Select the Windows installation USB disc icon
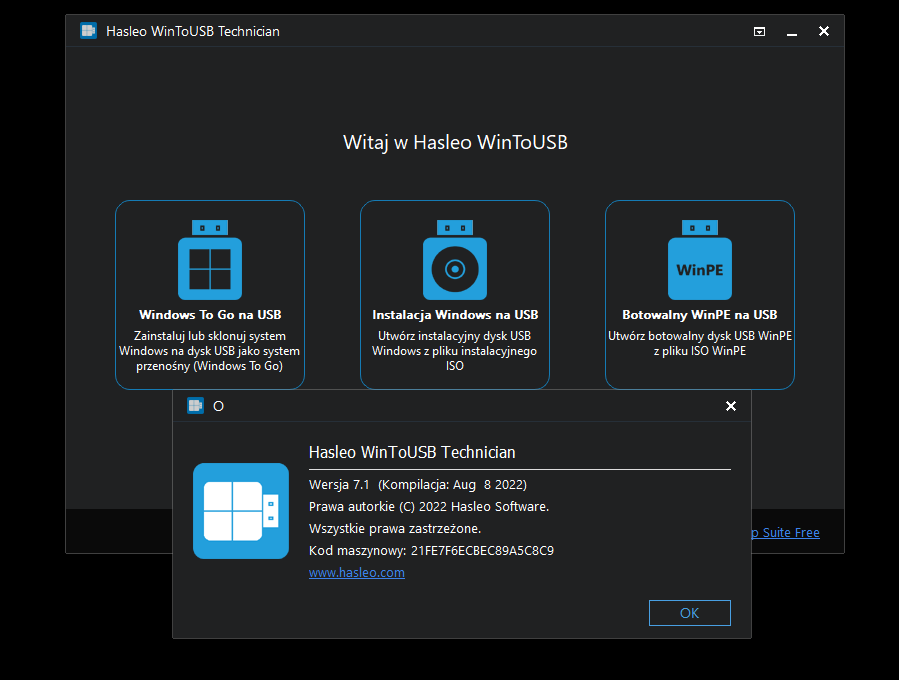The height and width of the screenshot is (680, 899). tap(455, 260)
